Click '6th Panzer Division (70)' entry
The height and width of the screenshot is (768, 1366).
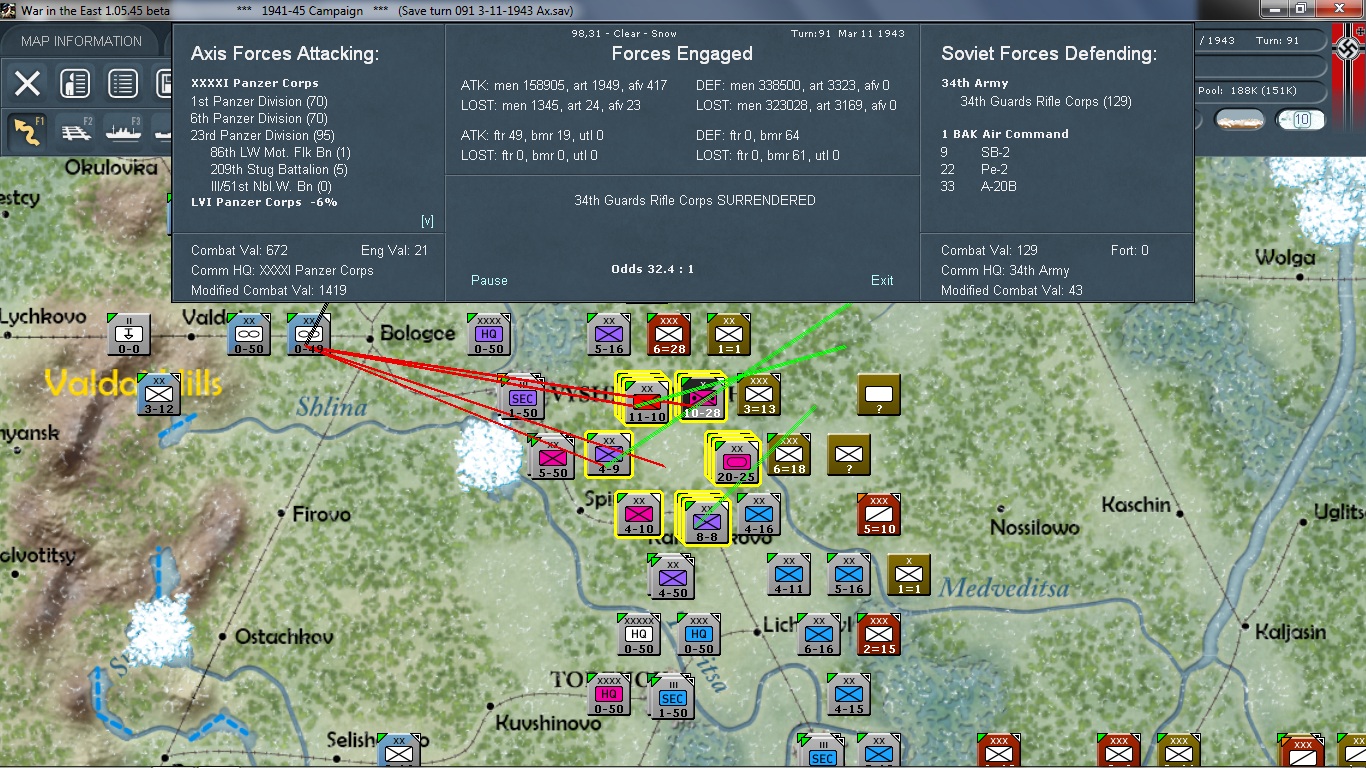click(259, 118)
